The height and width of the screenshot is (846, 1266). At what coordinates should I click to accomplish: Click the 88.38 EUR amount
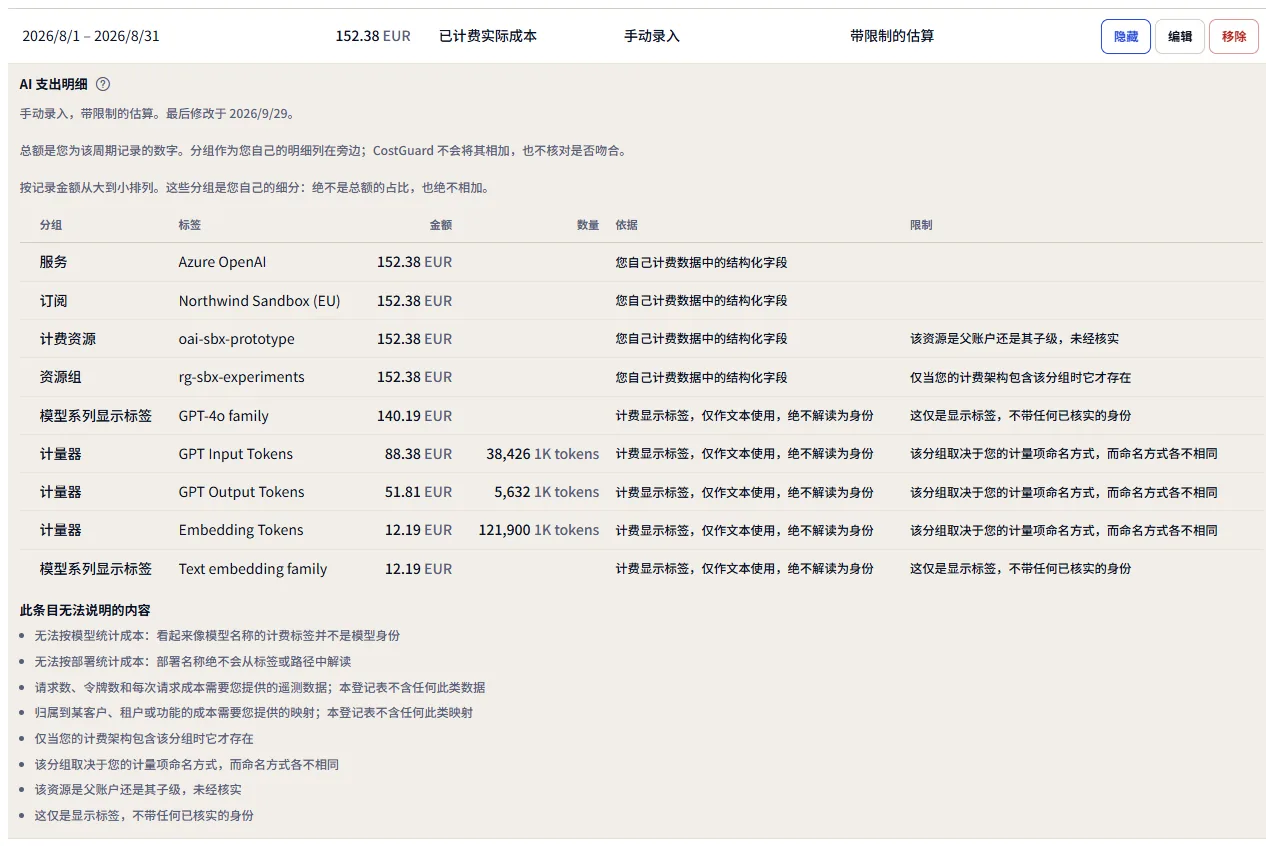click(x=418, y=454)
